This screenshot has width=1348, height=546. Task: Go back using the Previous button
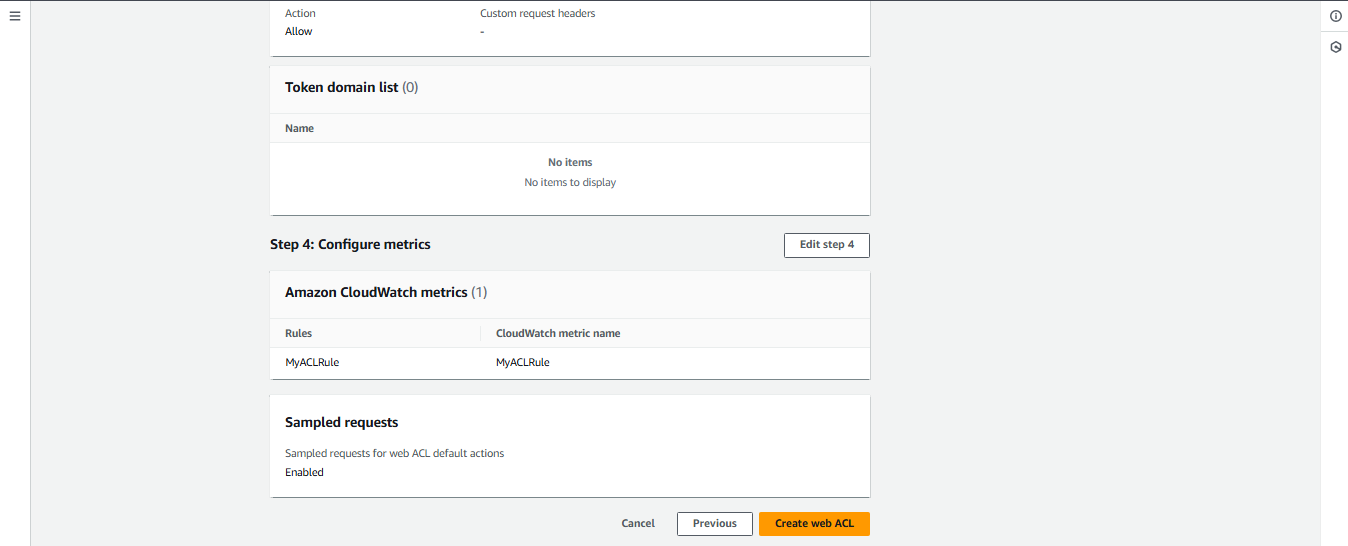click(714, 523)
